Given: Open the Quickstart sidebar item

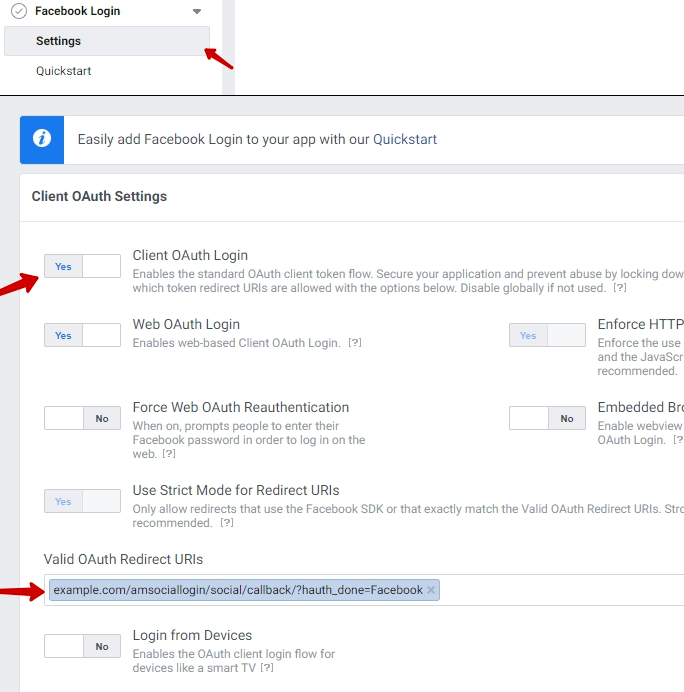Looking at the screenshot, I should (64, 71).
